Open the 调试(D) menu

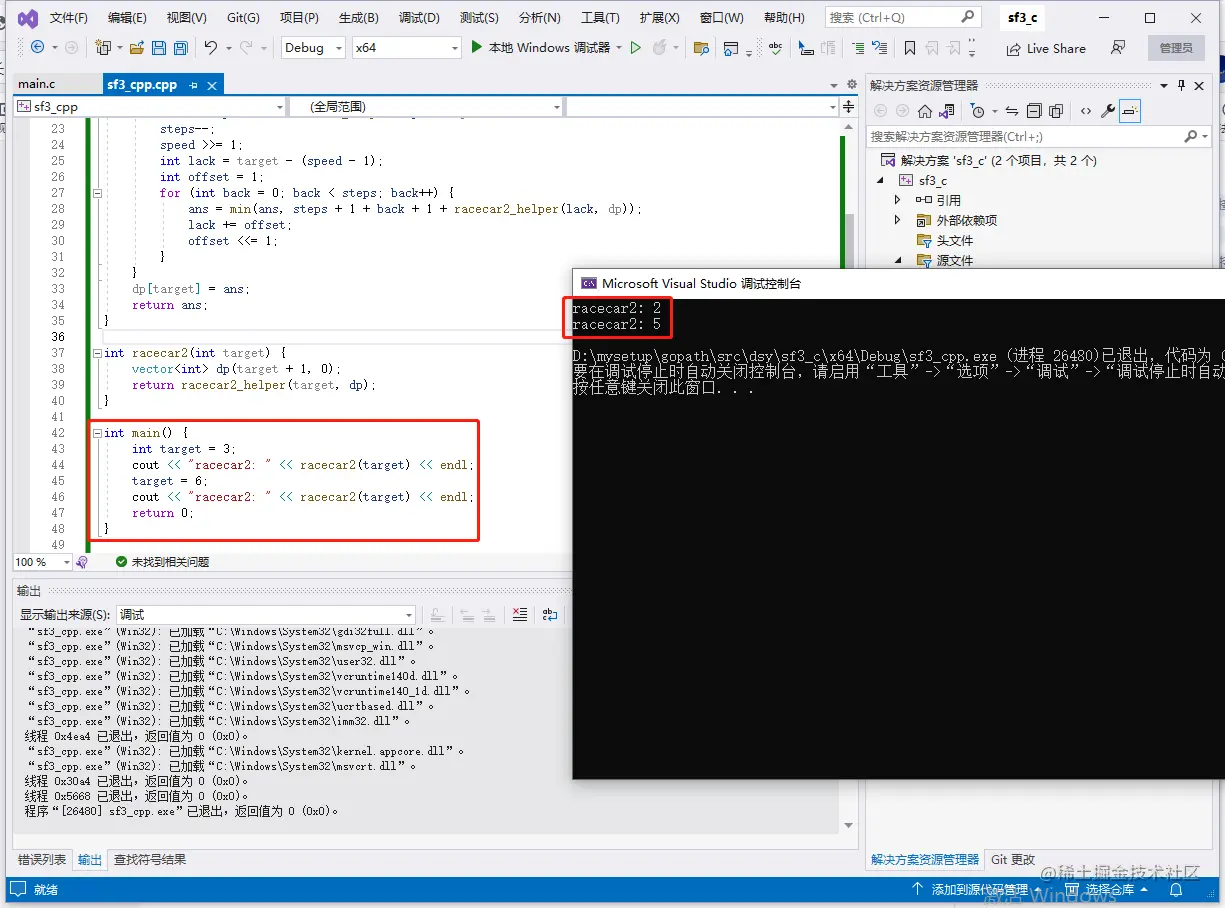[x=419, y=18]
